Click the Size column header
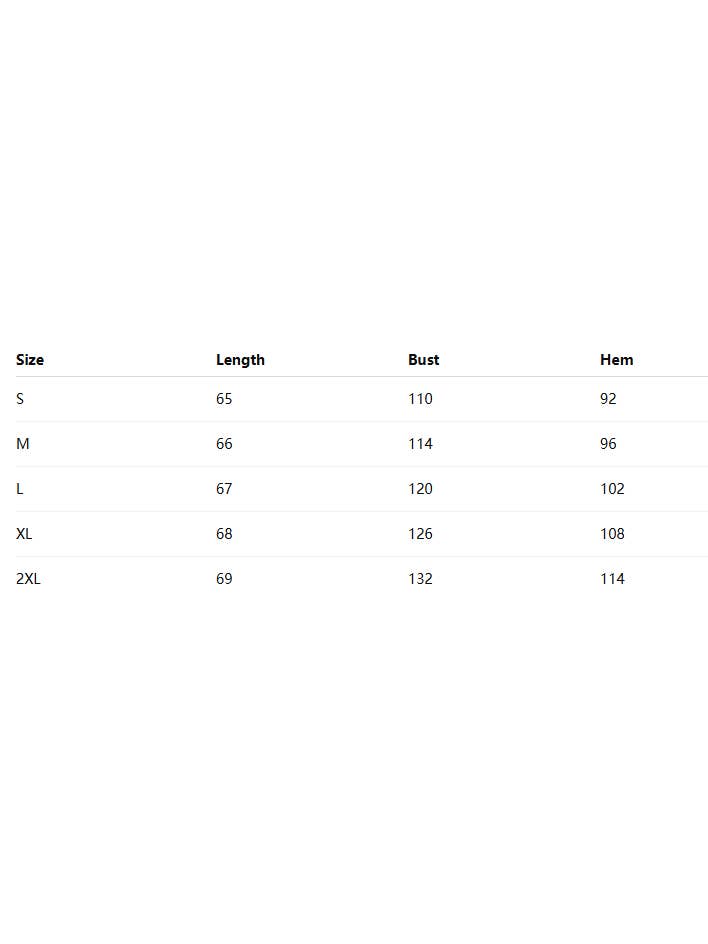 [30, 360]
